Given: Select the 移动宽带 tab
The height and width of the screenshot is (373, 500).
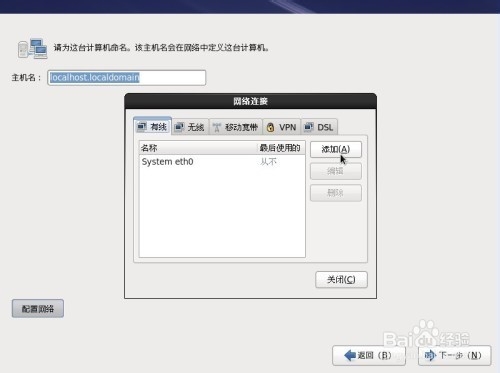Looking at the screenshot, I should [x=236, y=127].
